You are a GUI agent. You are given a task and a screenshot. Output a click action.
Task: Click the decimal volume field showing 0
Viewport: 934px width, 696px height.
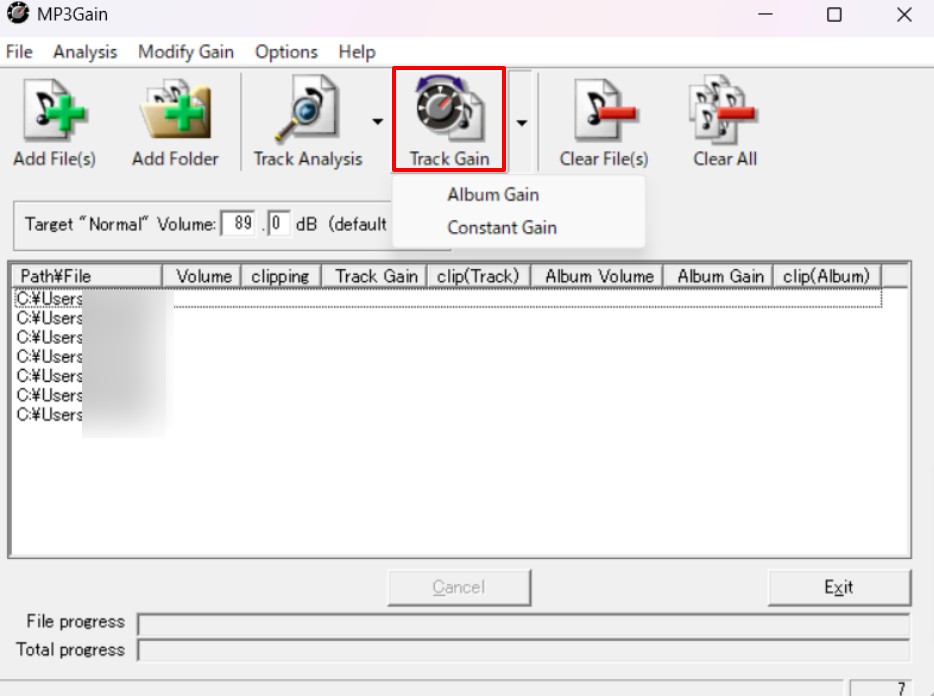pyautogui.click(x=279, y=223)
